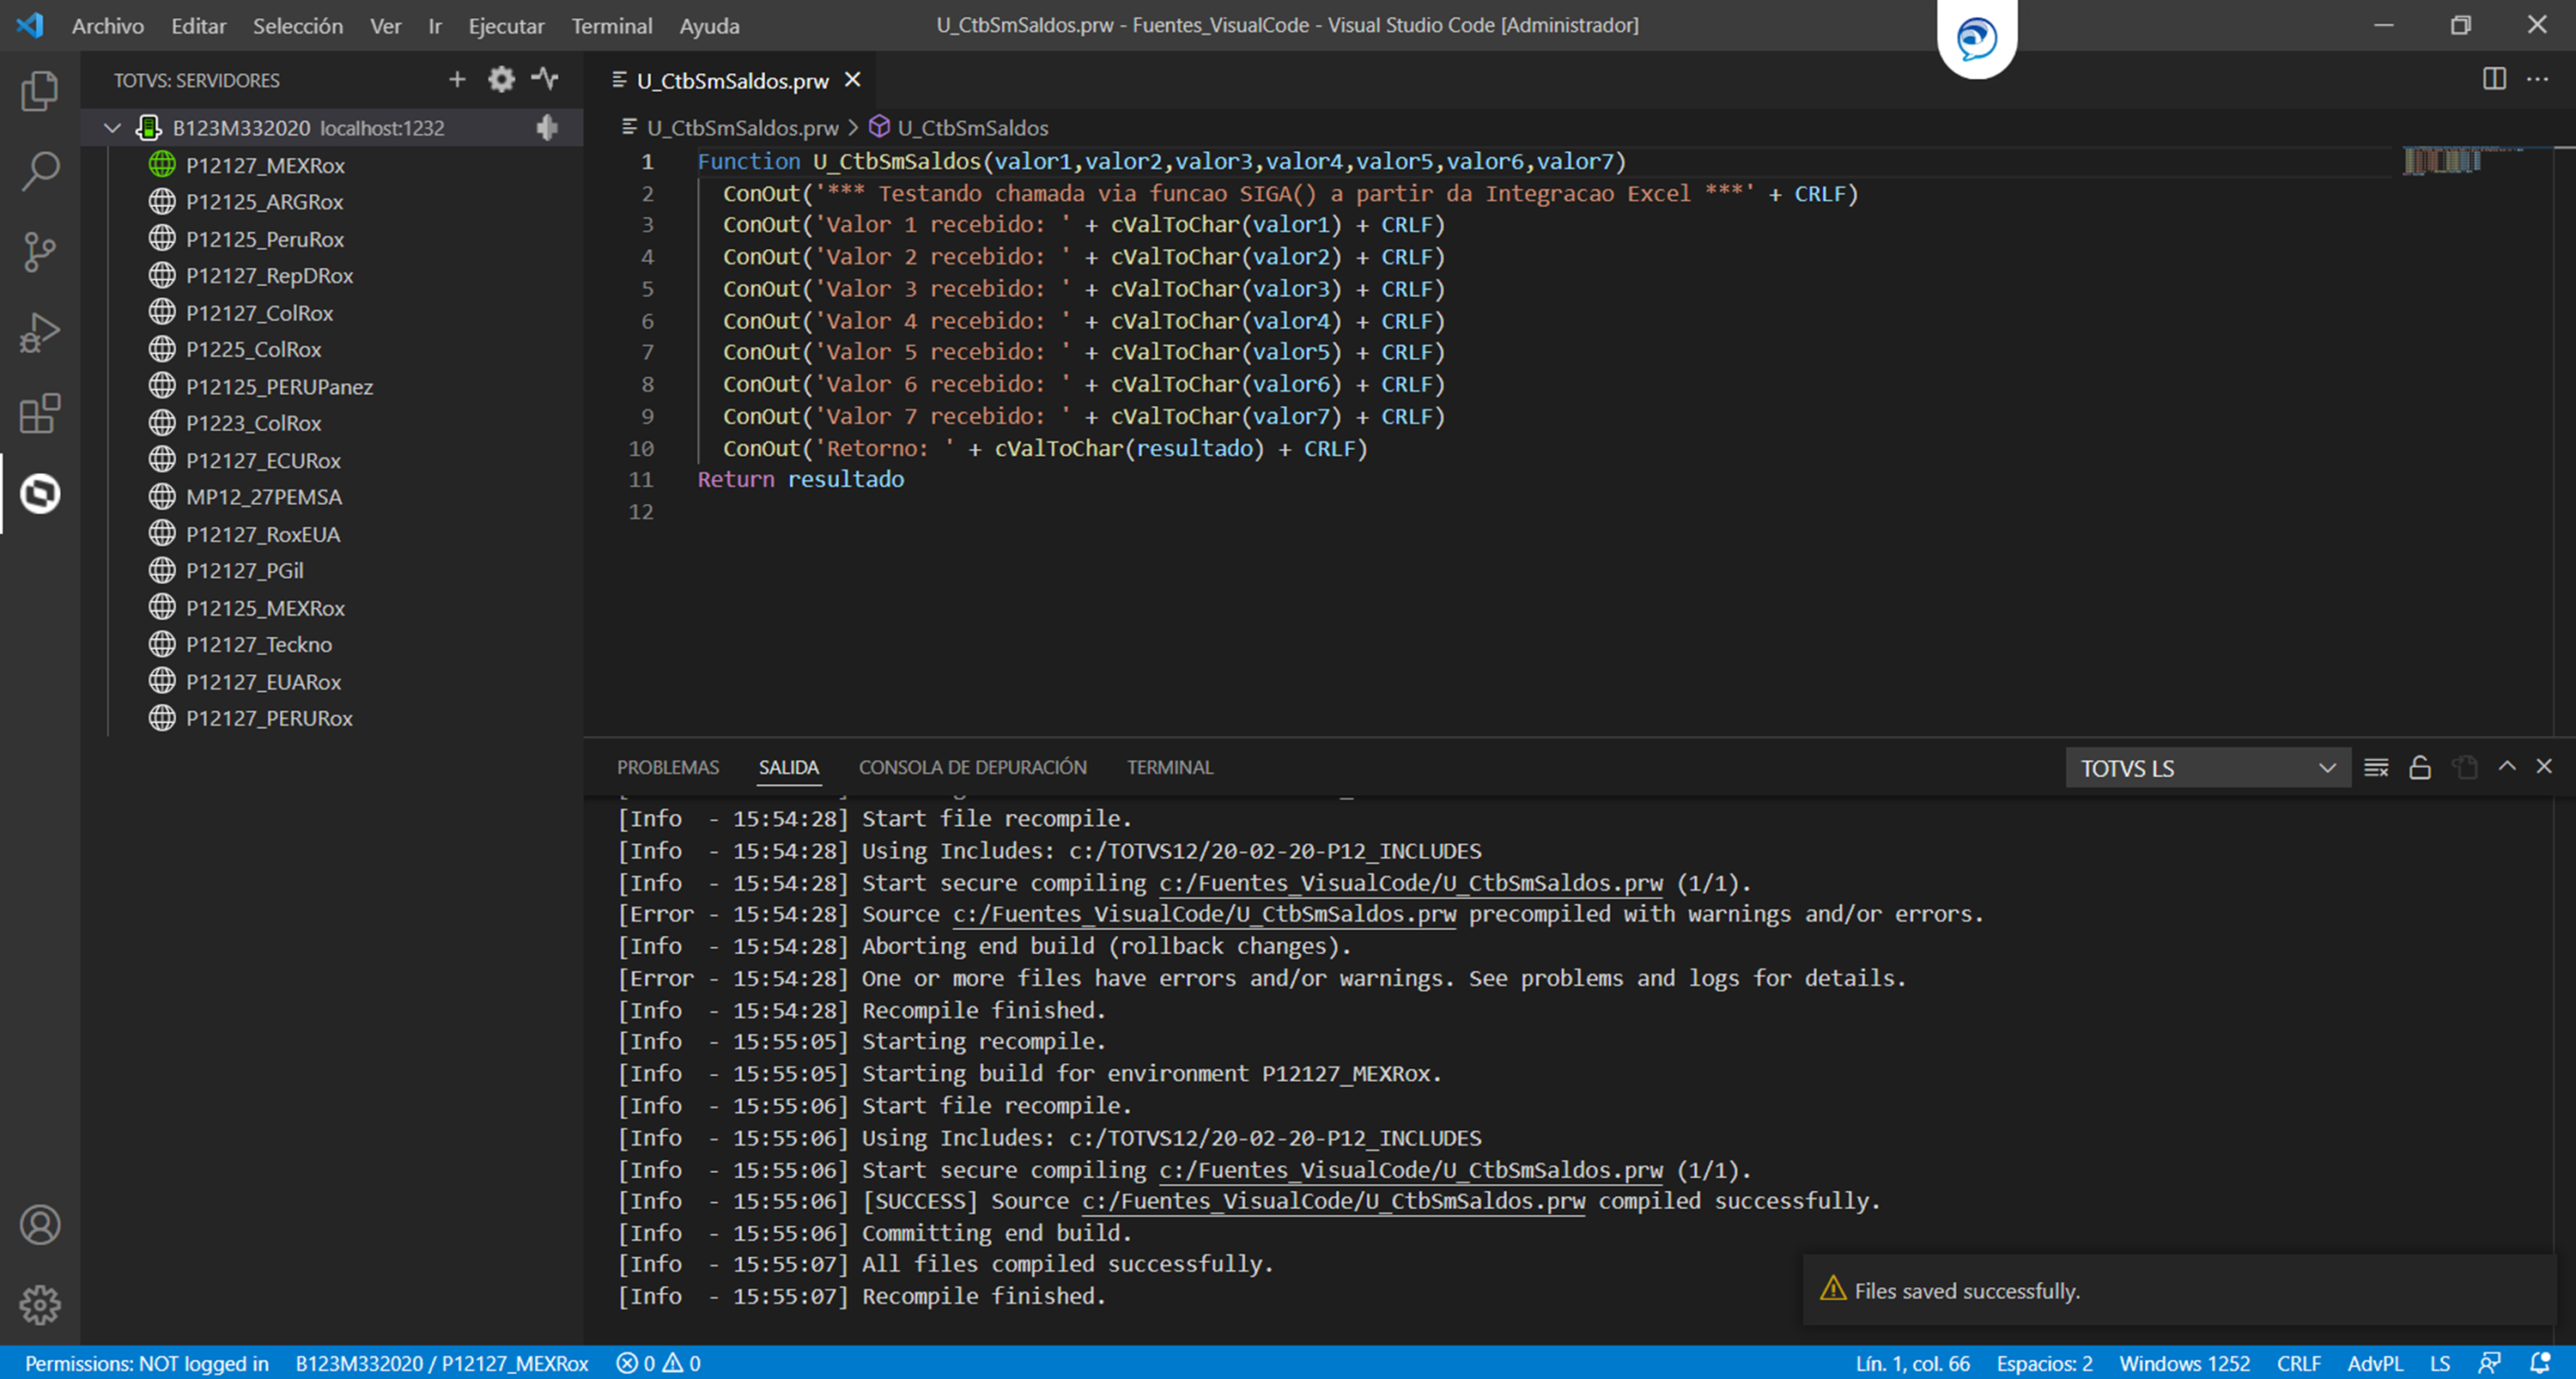
Task: Open the Ayuda menu
Action: 710,26
